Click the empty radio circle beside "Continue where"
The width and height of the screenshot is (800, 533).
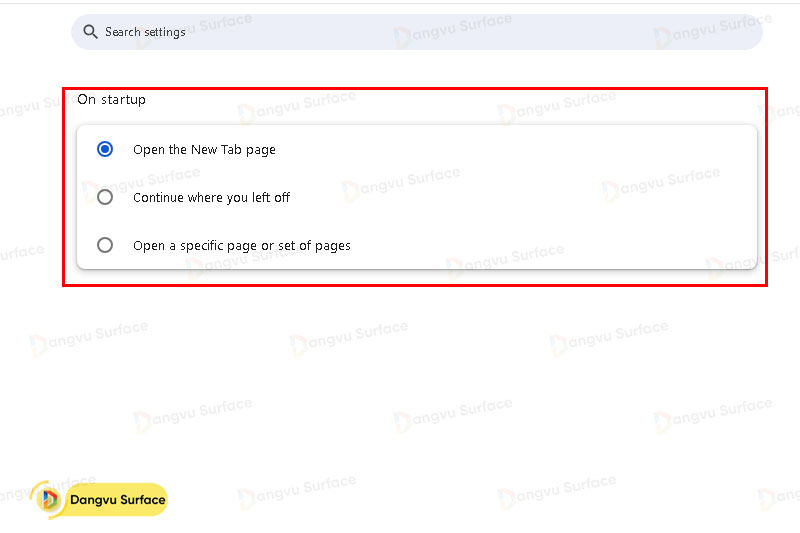click(105, 197)
